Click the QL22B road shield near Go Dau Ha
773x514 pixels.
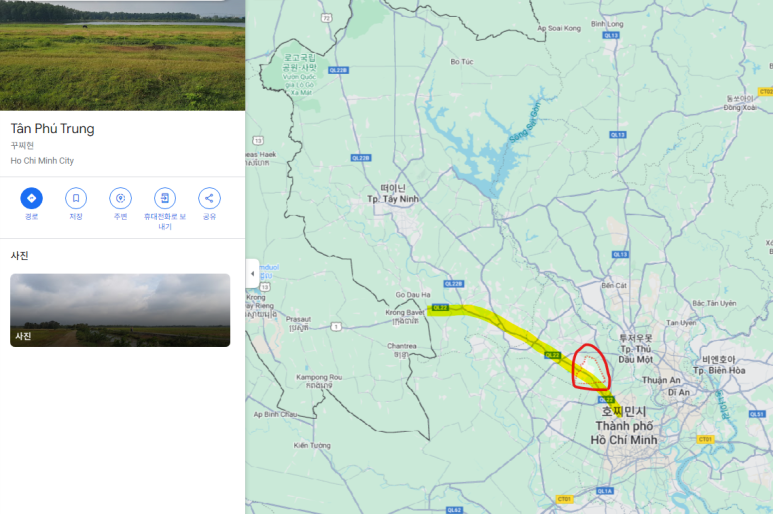click(454, 284)
